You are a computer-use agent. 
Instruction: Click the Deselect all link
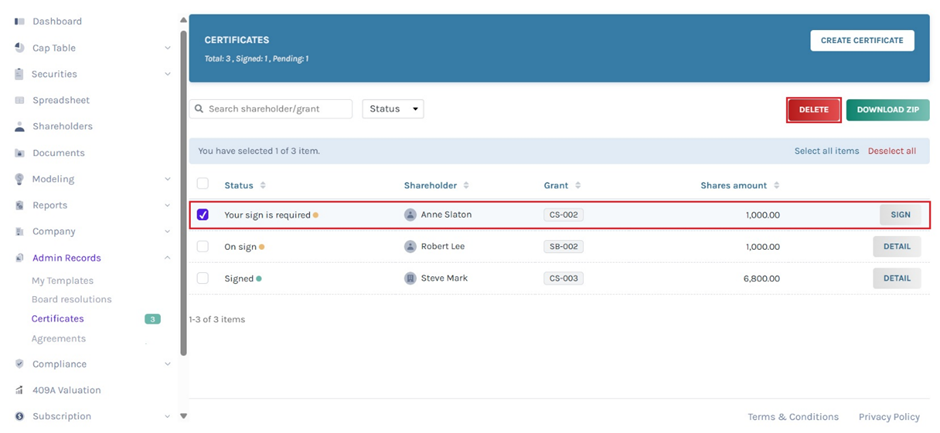[x=891, y=151]
